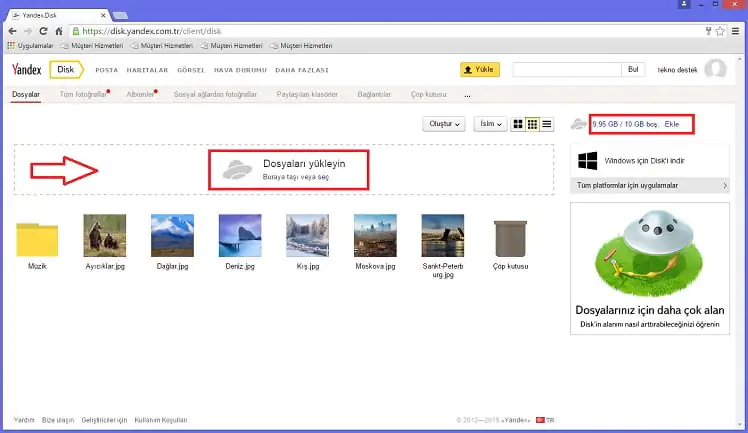The image size is (748, 433).
Task: Open the Bağlantılar tab
Action: pos(374,94)
